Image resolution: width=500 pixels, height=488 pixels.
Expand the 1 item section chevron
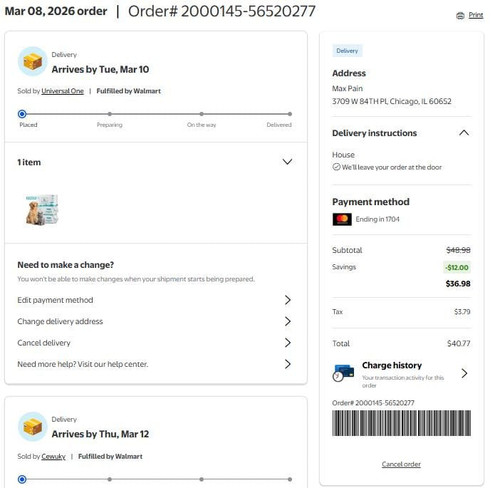point(287,162)
